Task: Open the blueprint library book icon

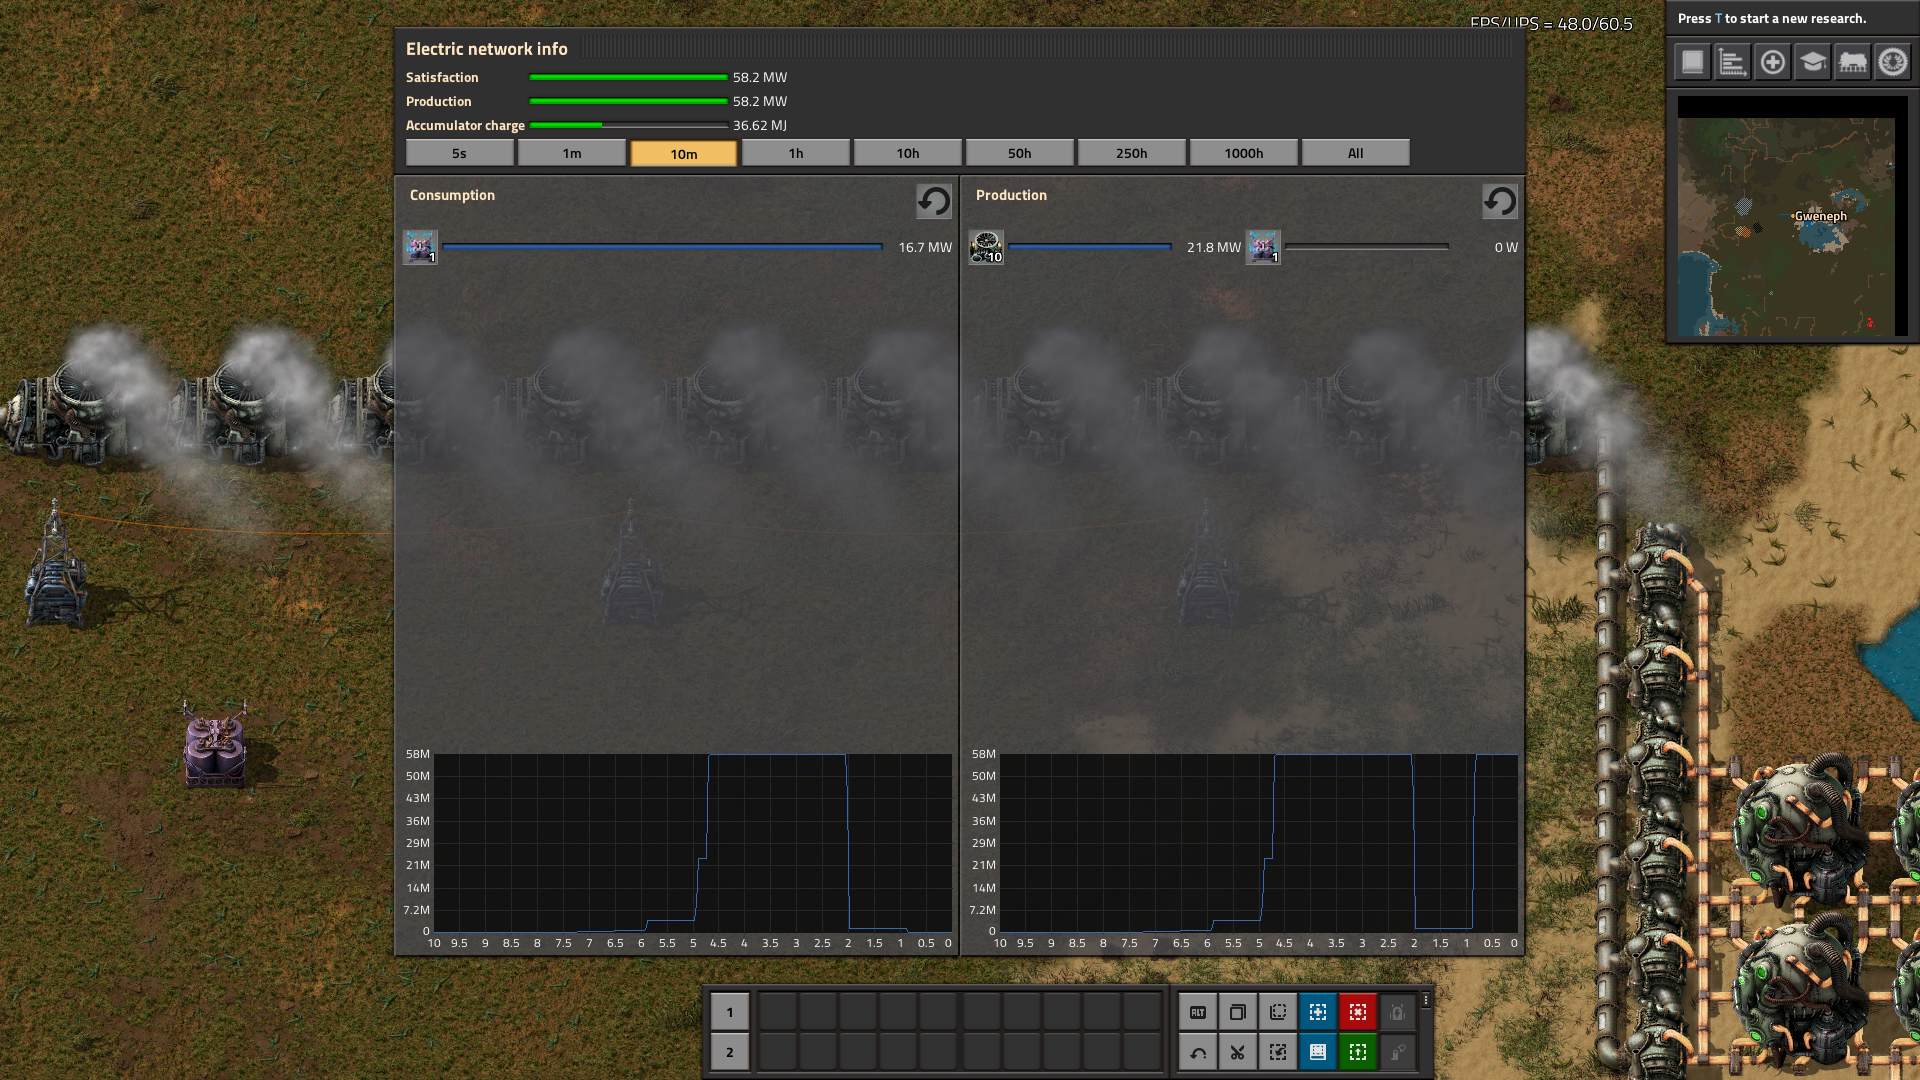Action: coord(1692,62)
